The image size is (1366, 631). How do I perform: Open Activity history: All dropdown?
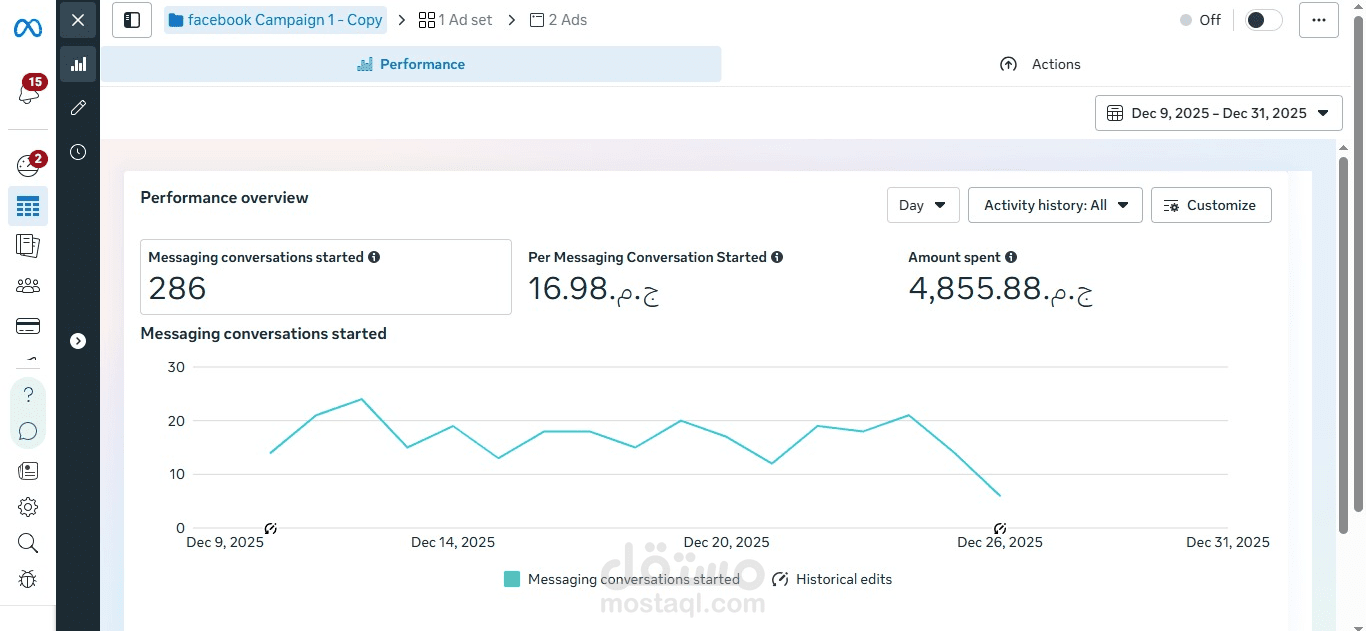1055,205
